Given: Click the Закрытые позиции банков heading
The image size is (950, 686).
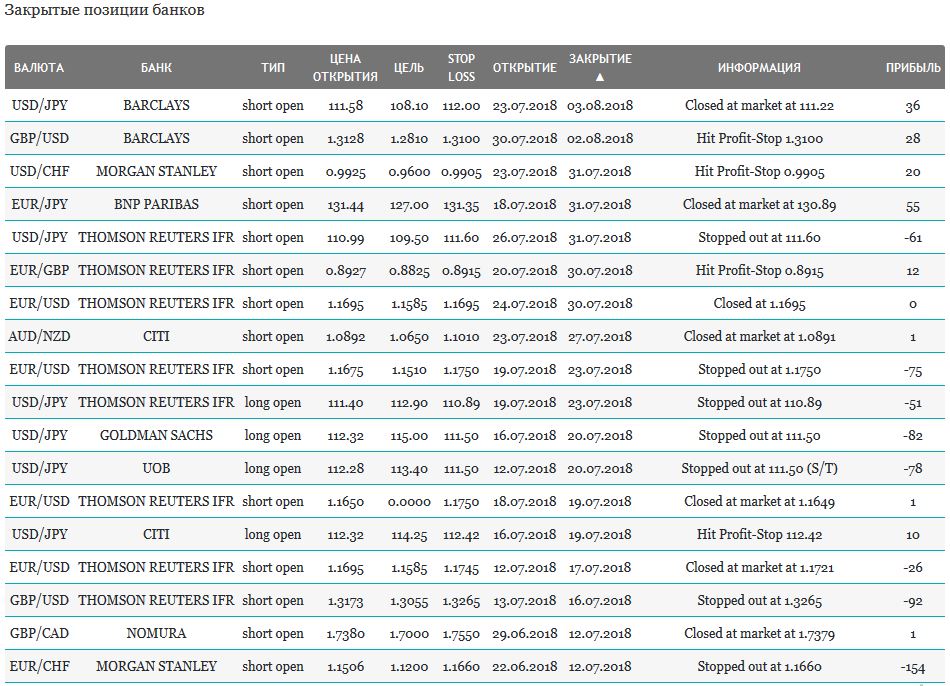Looking at the screenshot, I should pyautogui.click(x=104, y=10).
